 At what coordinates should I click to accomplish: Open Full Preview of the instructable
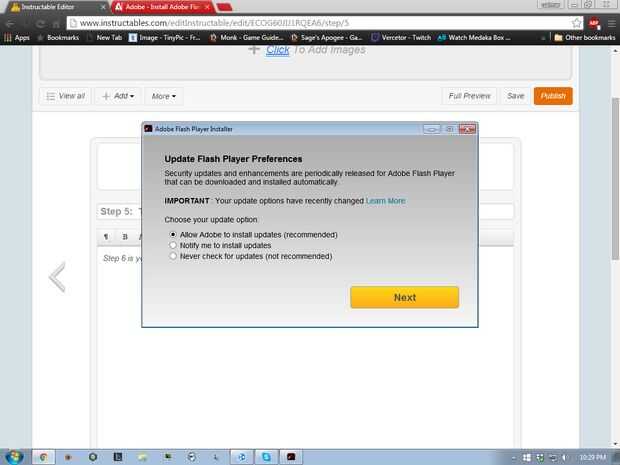pyautogui.click(x=469, y=96)
